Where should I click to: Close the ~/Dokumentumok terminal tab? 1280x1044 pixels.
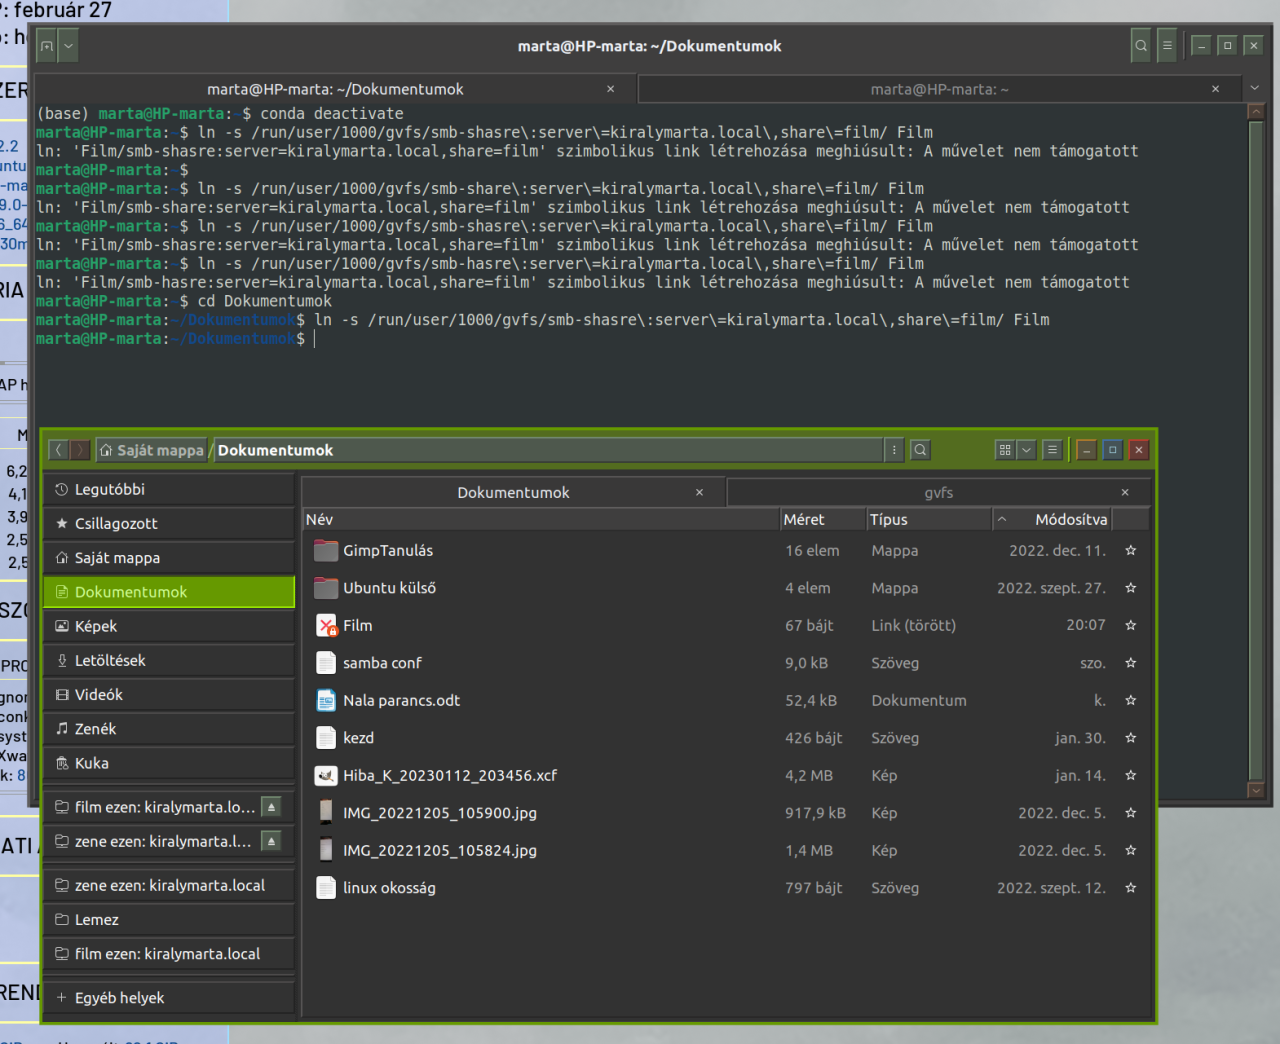(611, 89)
